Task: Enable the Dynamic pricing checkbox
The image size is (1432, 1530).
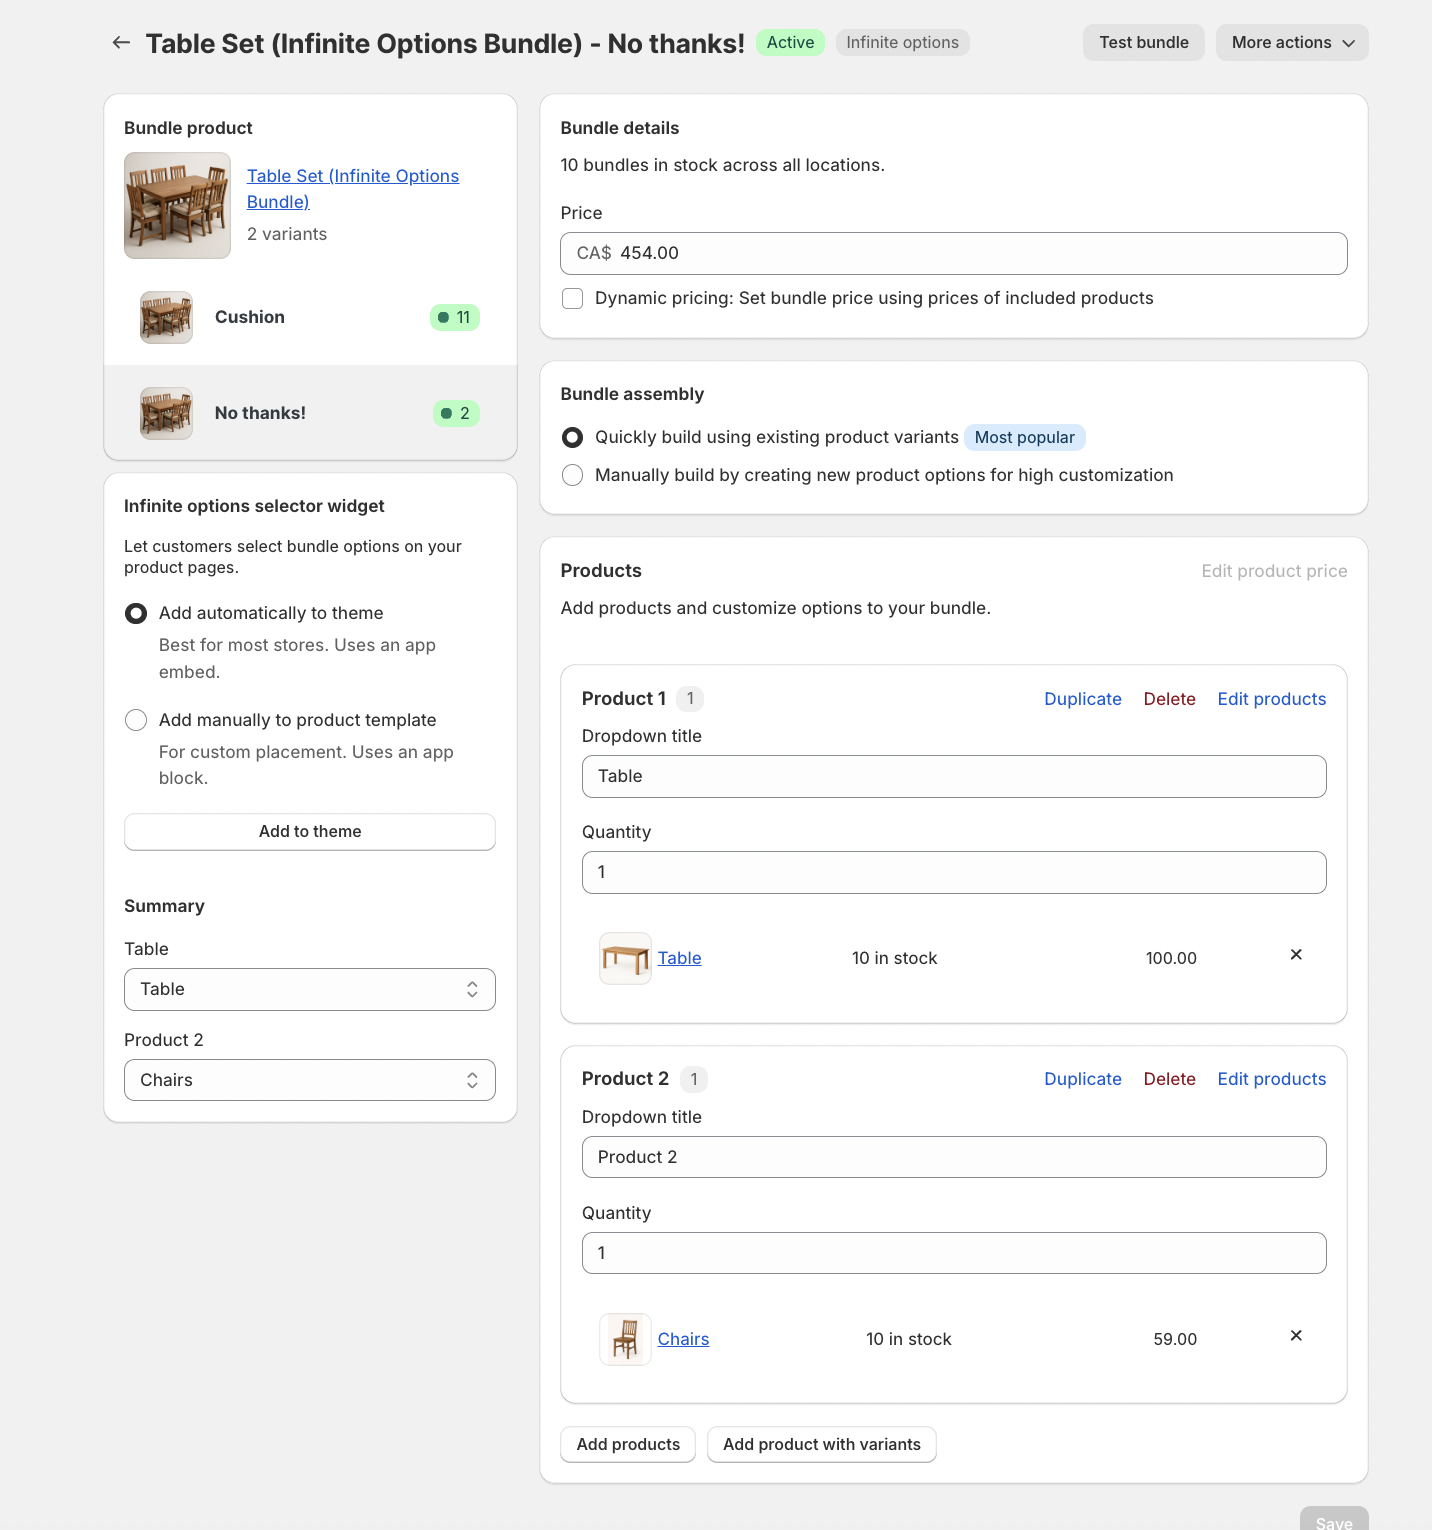Action: (x=573, y=298)
